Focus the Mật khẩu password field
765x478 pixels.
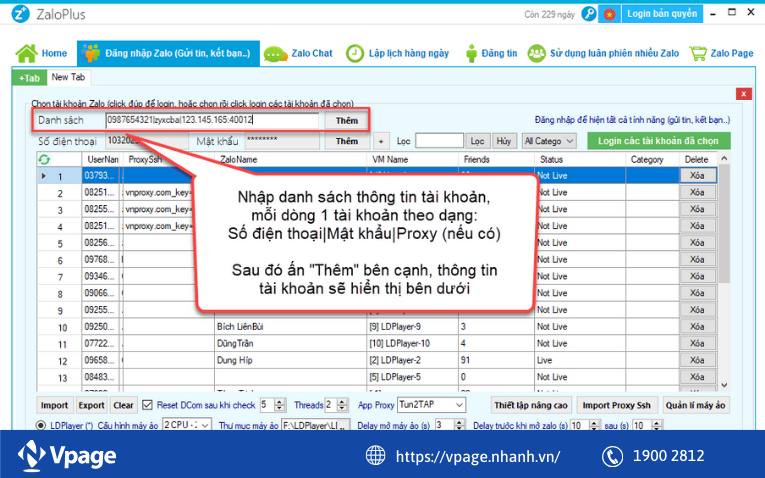(x=282, y=141)
